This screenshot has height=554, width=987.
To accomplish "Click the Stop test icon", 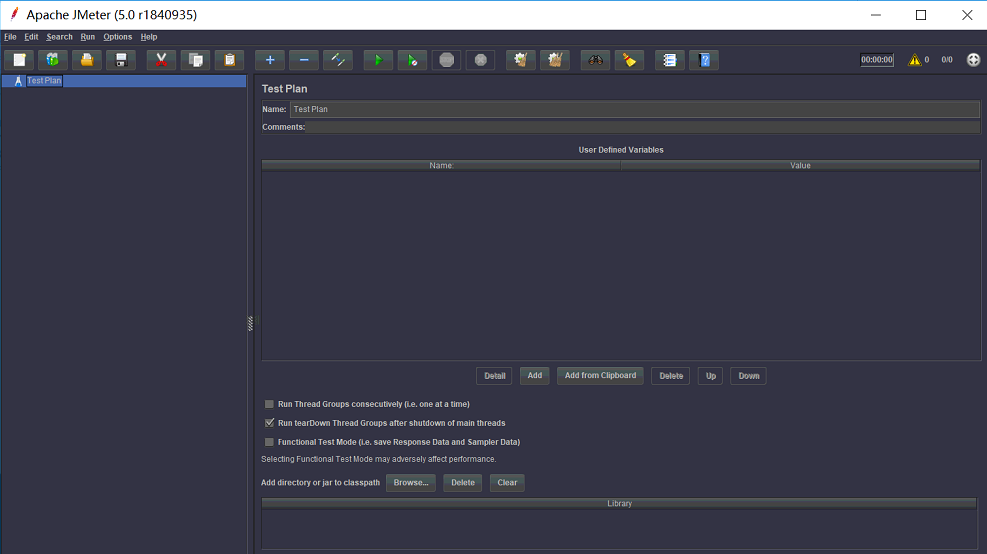I will click(x=446, y=60).
